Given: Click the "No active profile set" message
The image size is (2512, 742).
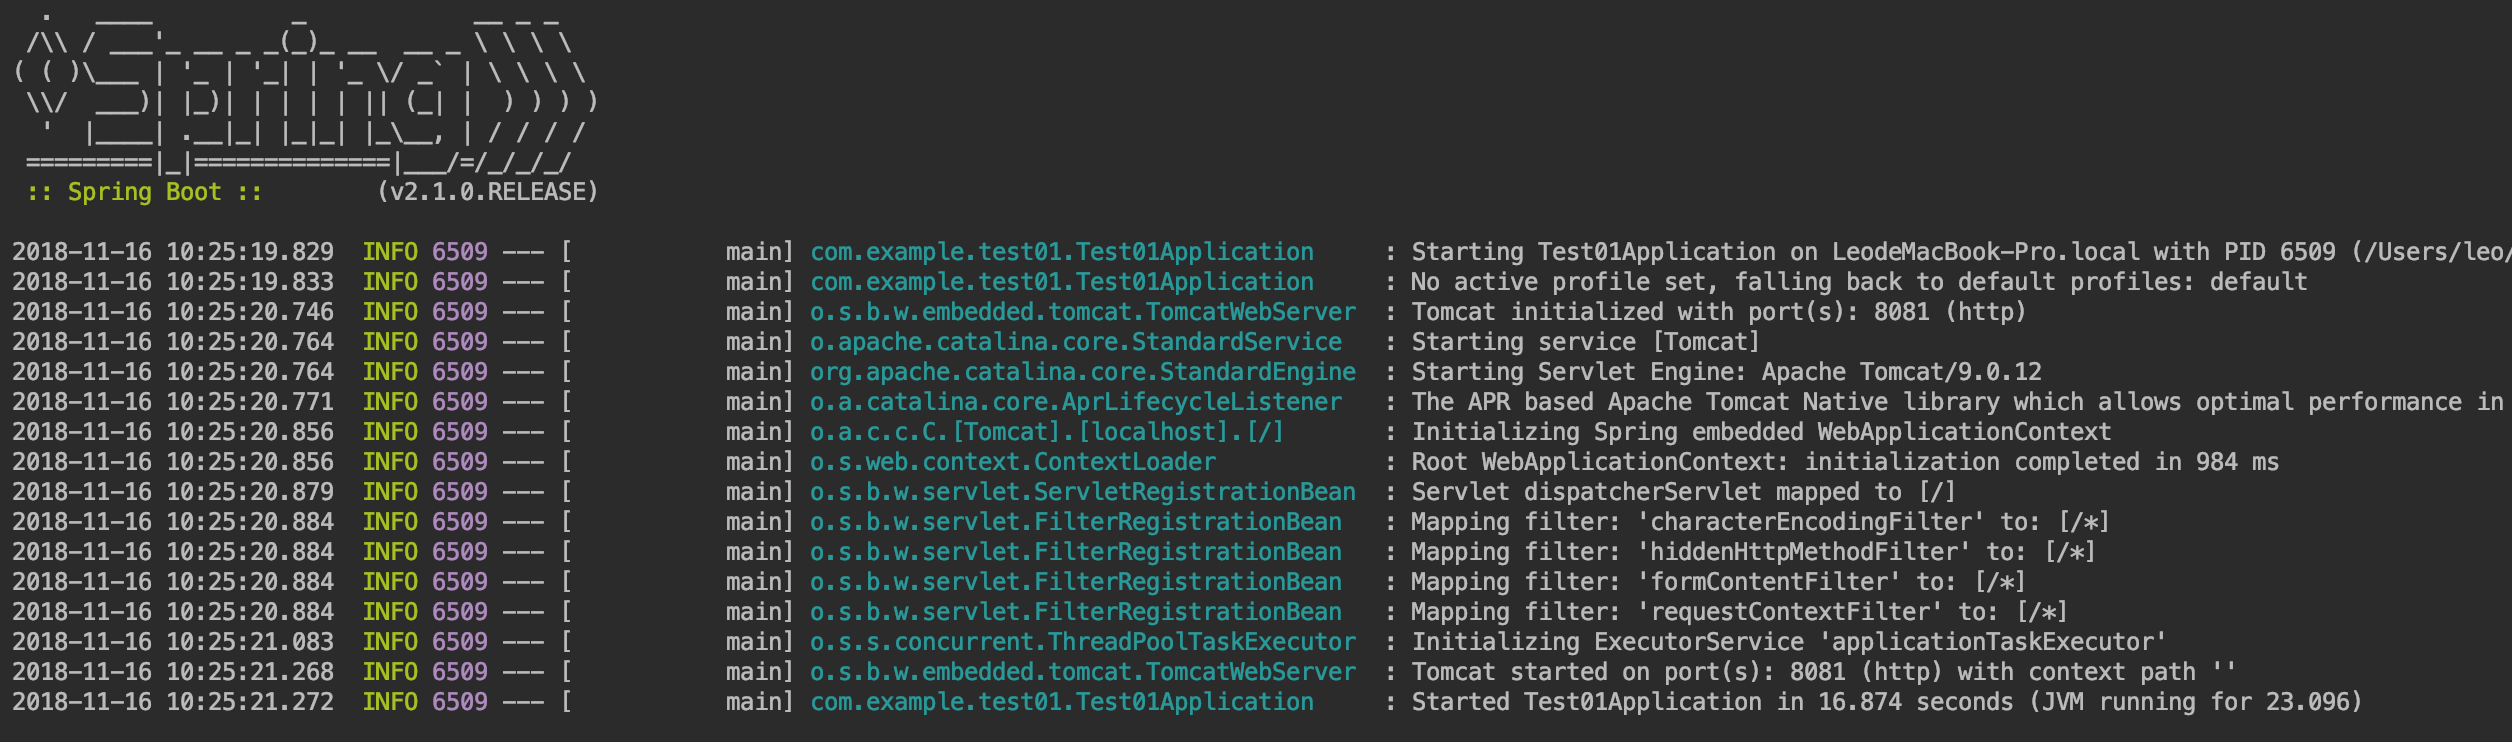Looking at the screenshot, I should (x=1858, y=282).
